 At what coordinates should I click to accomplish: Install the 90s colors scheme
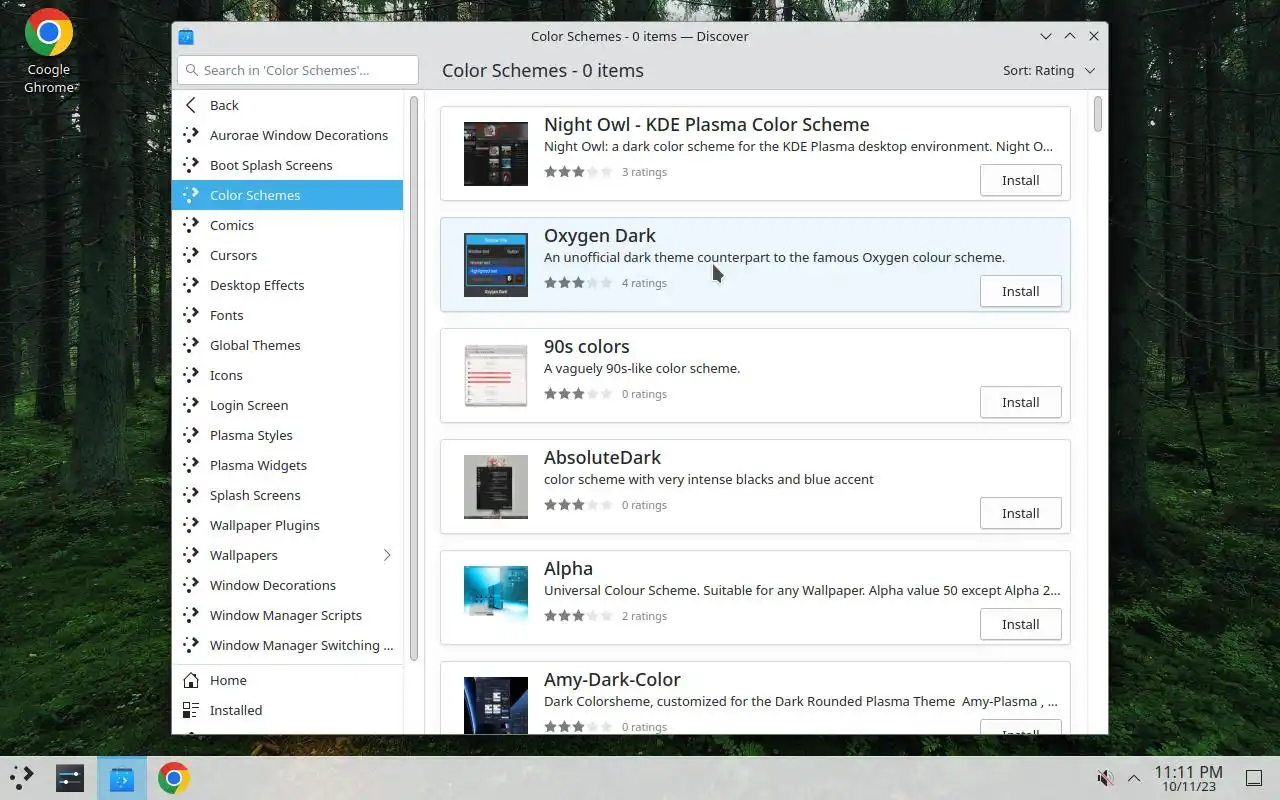coord(1020,402)
